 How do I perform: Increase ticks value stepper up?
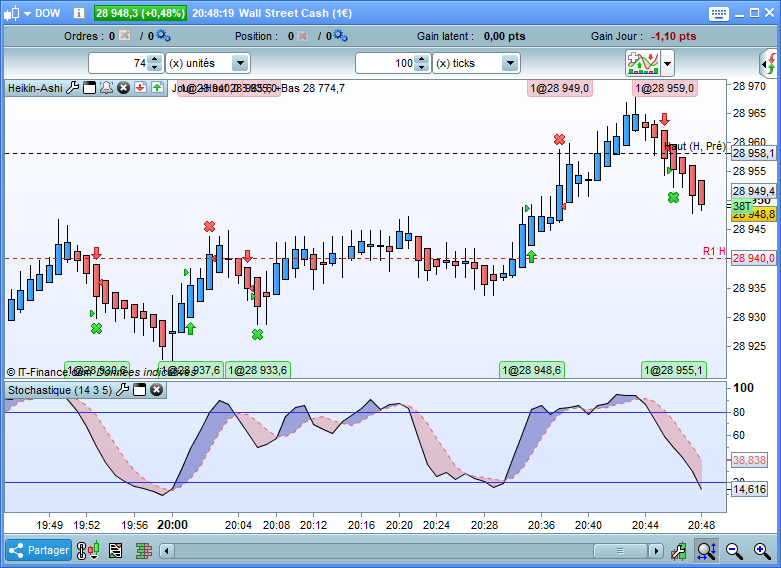click(422, 59)
